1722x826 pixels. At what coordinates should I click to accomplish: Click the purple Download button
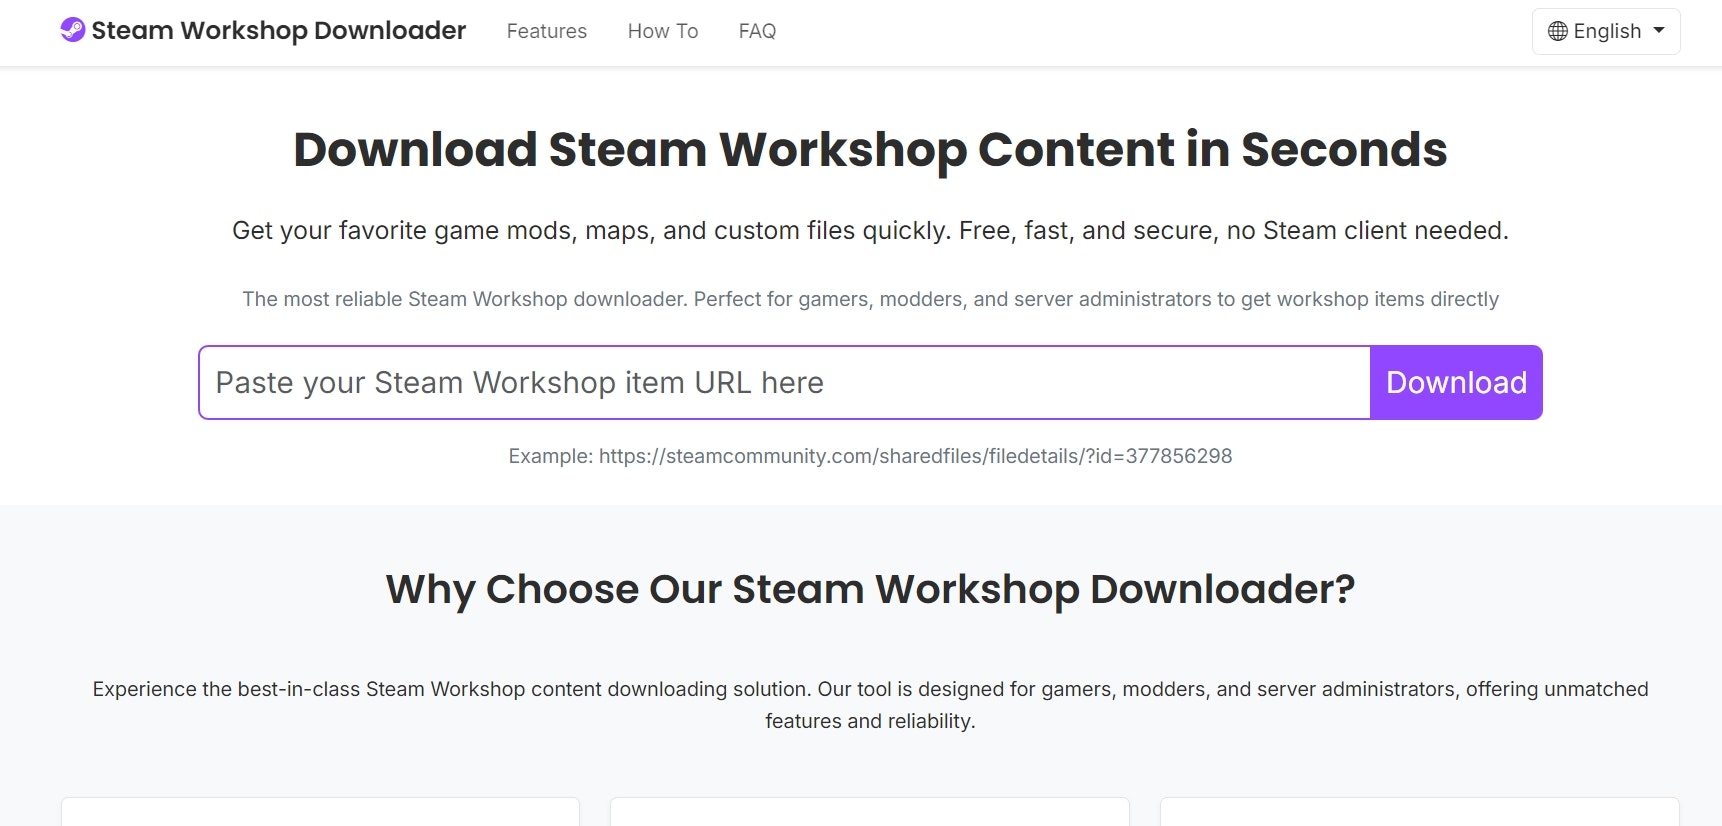click(x=1456, y=382)
